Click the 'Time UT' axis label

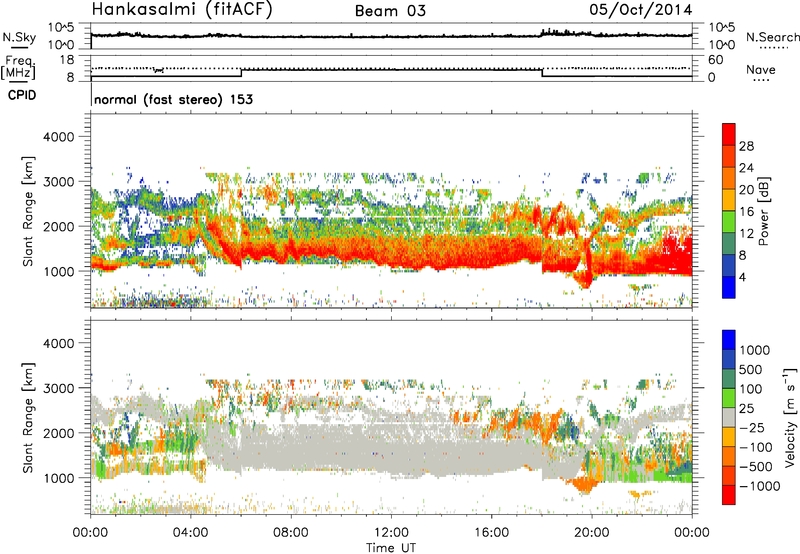(x=391, y=547)
